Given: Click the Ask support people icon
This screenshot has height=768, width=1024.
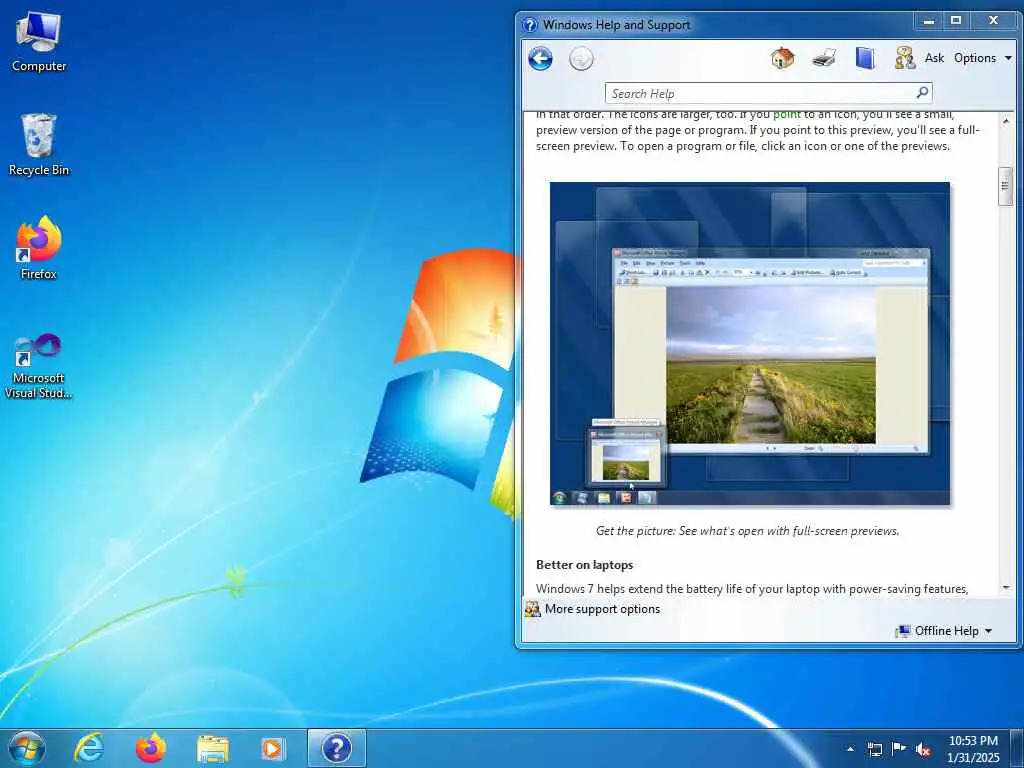Looking at the screenshot, I should [905, 58].
